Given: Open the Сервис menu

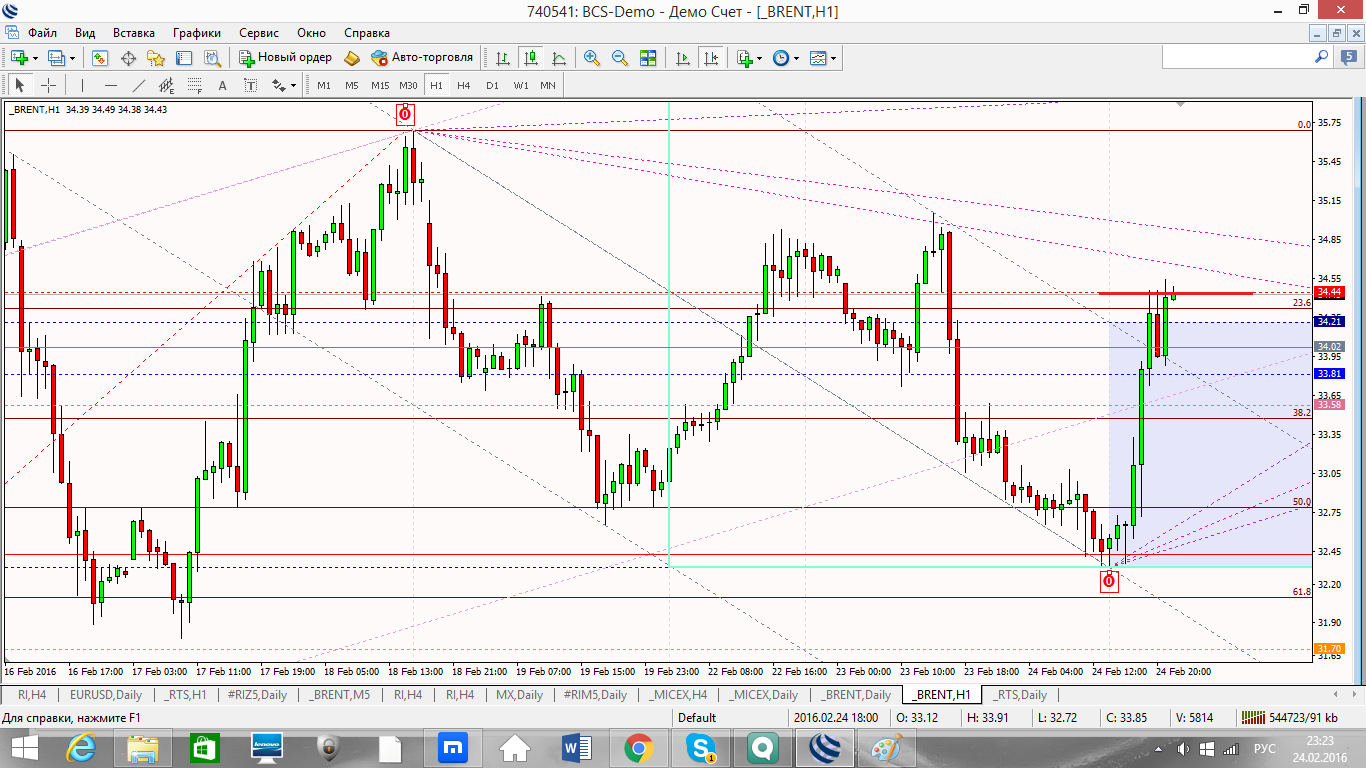Looking at the screenshot, I should [259, 33].
